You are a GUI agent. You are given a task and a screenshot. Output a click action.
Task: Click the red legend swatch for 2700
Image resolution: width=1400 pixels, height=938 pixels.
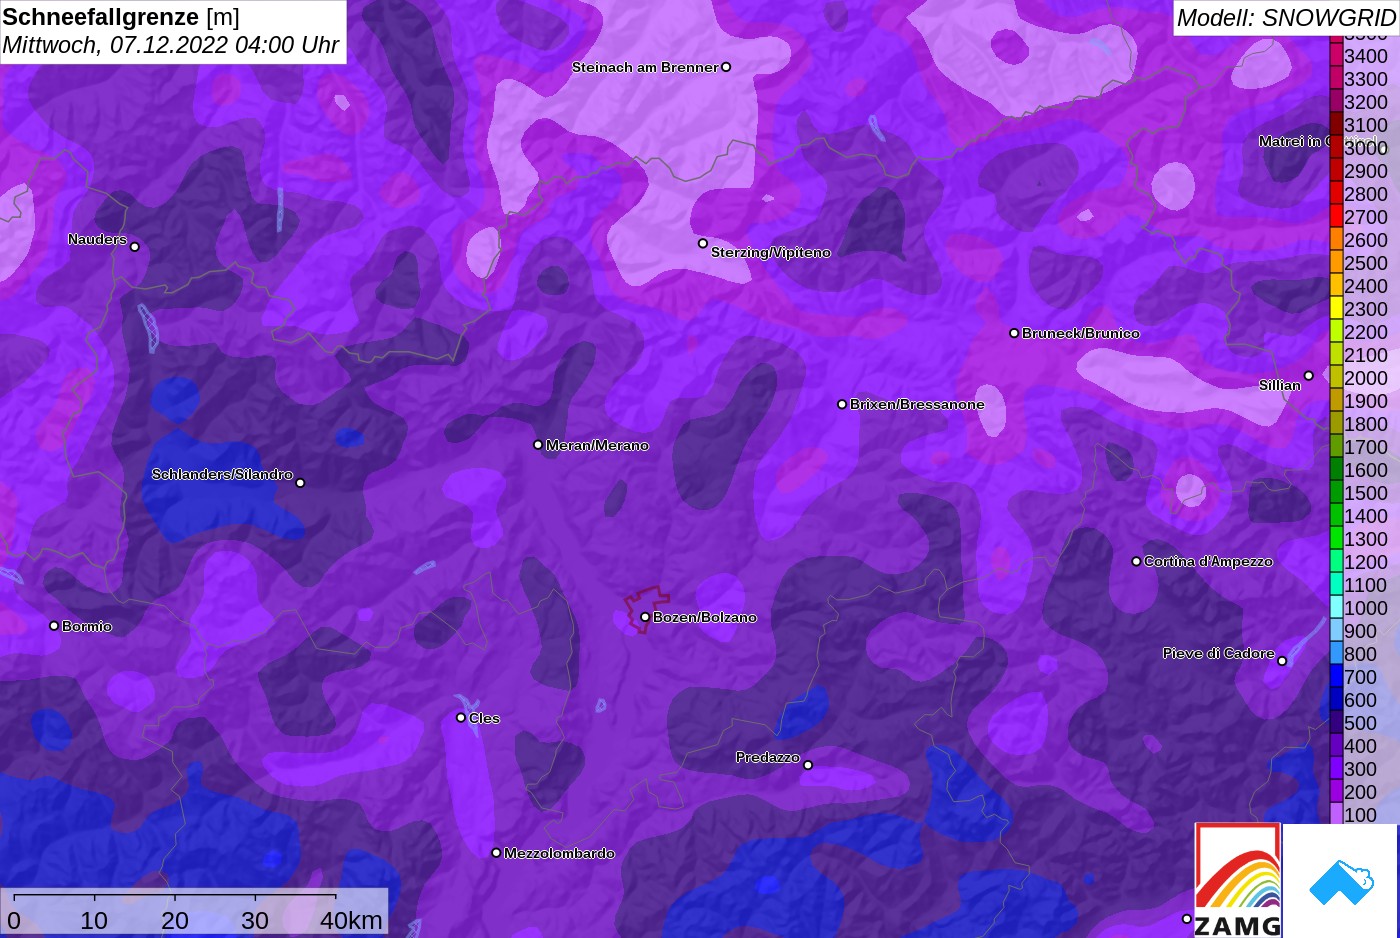(x=1336, y=216)
